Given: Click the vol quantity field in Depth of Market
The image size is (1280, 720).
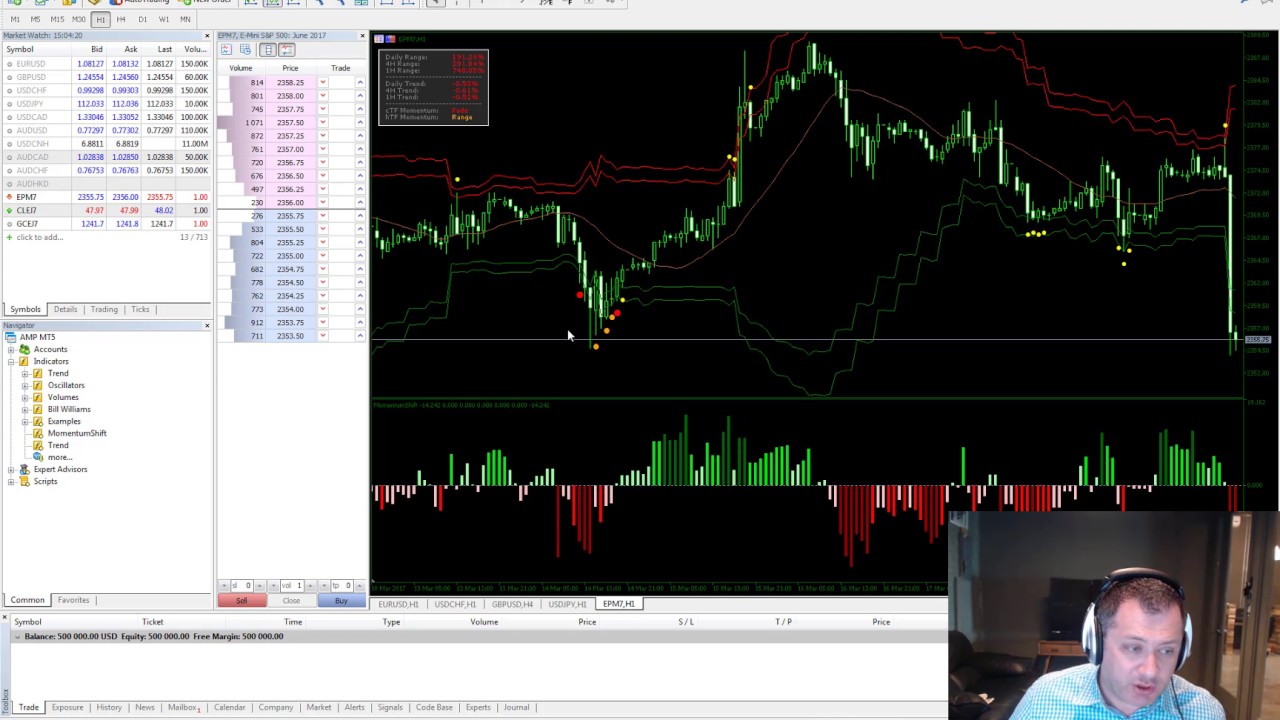Looking at the screenshot, I should pos(292,585).
